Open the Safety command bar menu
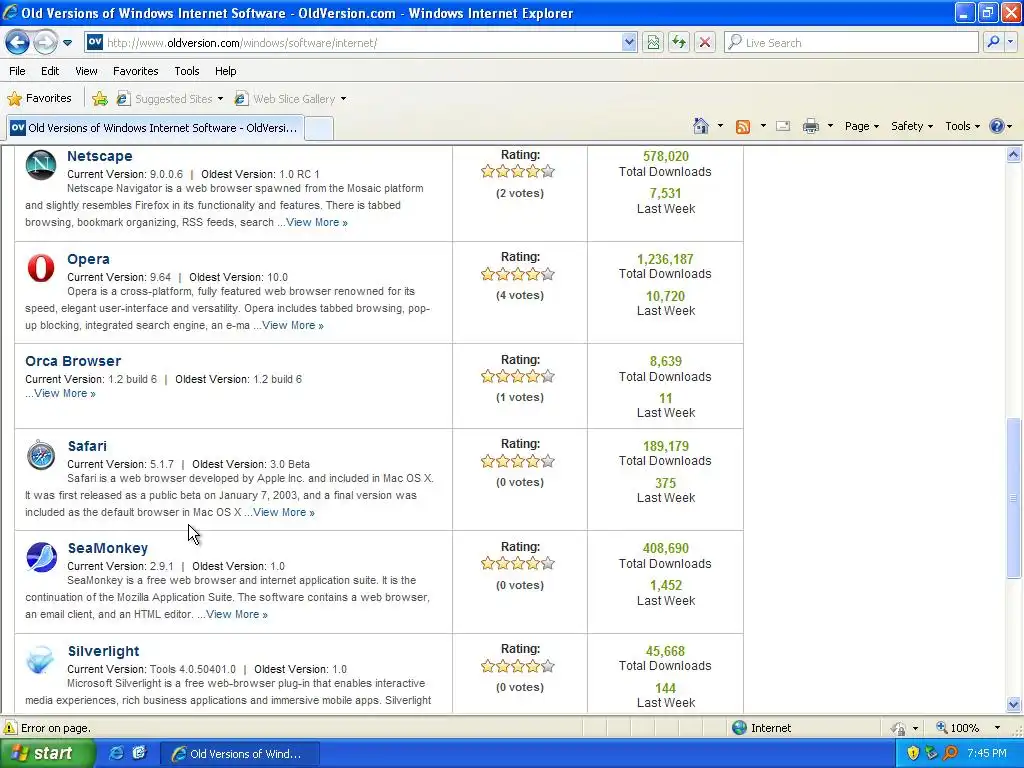Viewport: 1024px width, 768px height. [x=912, y=126]
